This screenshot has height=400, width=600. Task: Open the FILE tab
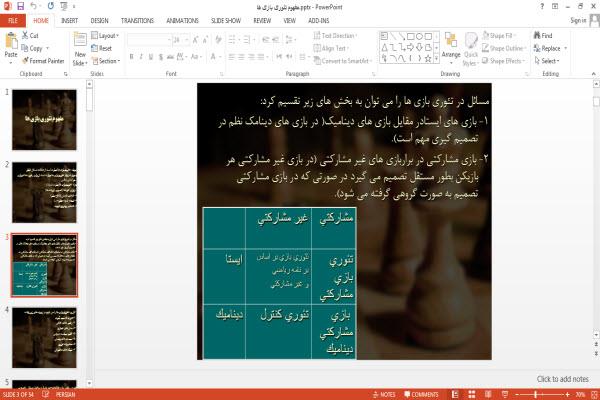13,21
